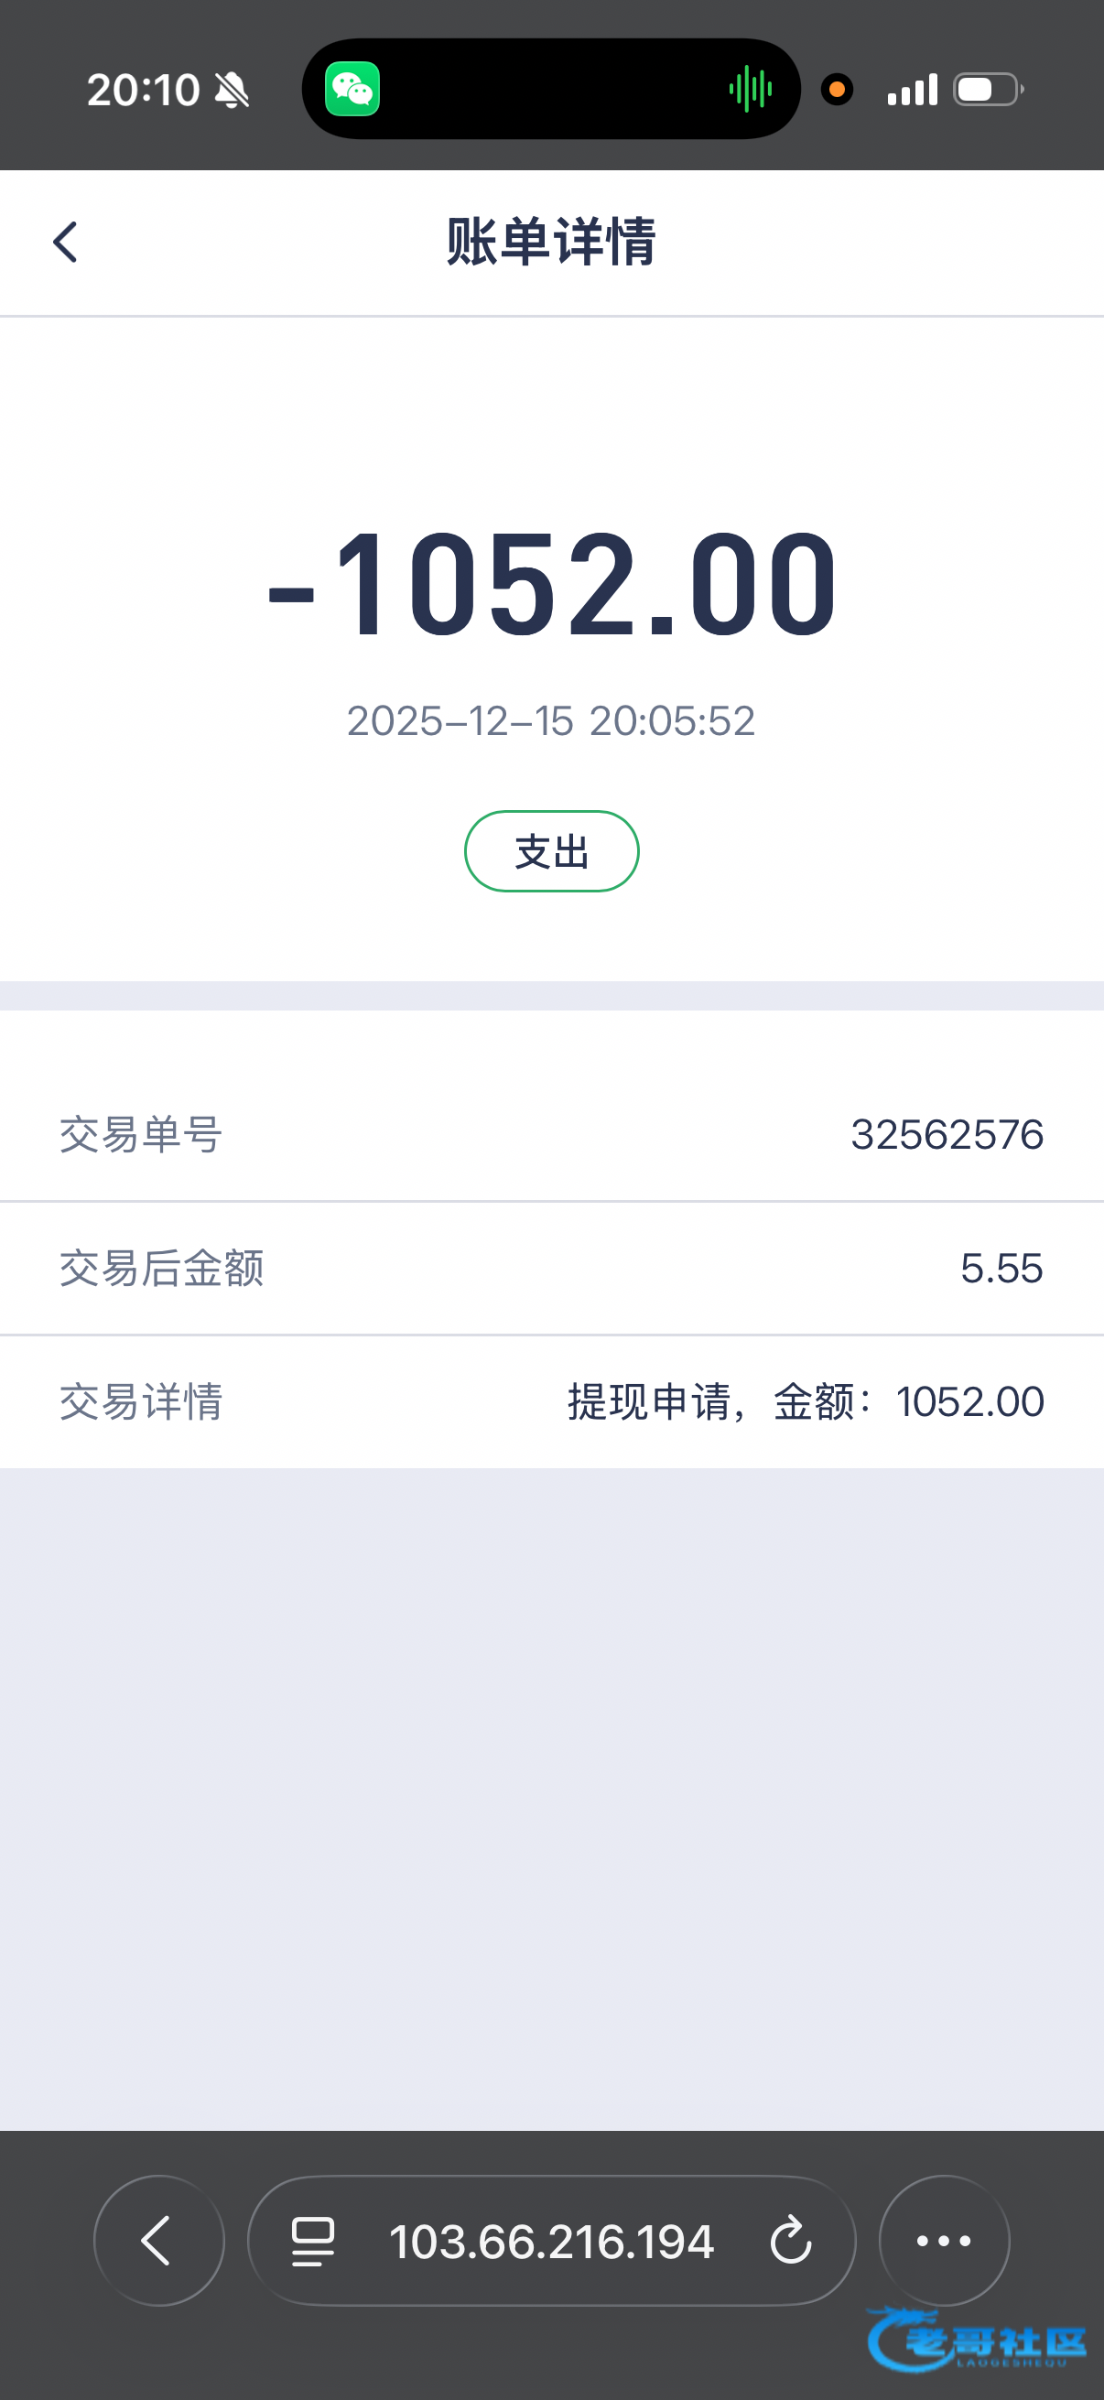Tap the muted bell icon

click(x=232, y=90)
